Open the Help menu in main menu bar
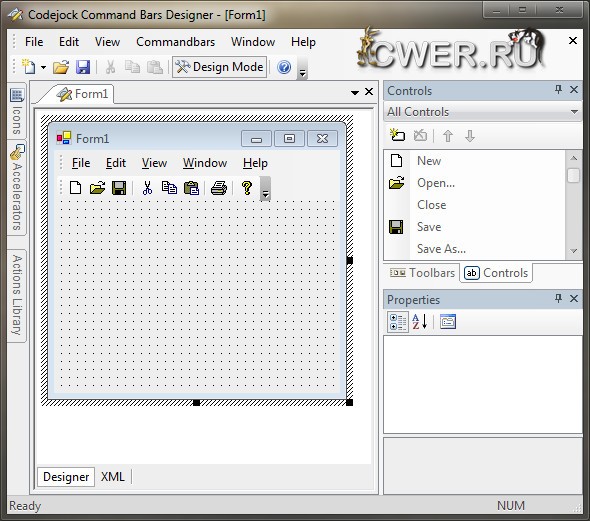This screenshot has width=590, height=521. pos(303,42)
